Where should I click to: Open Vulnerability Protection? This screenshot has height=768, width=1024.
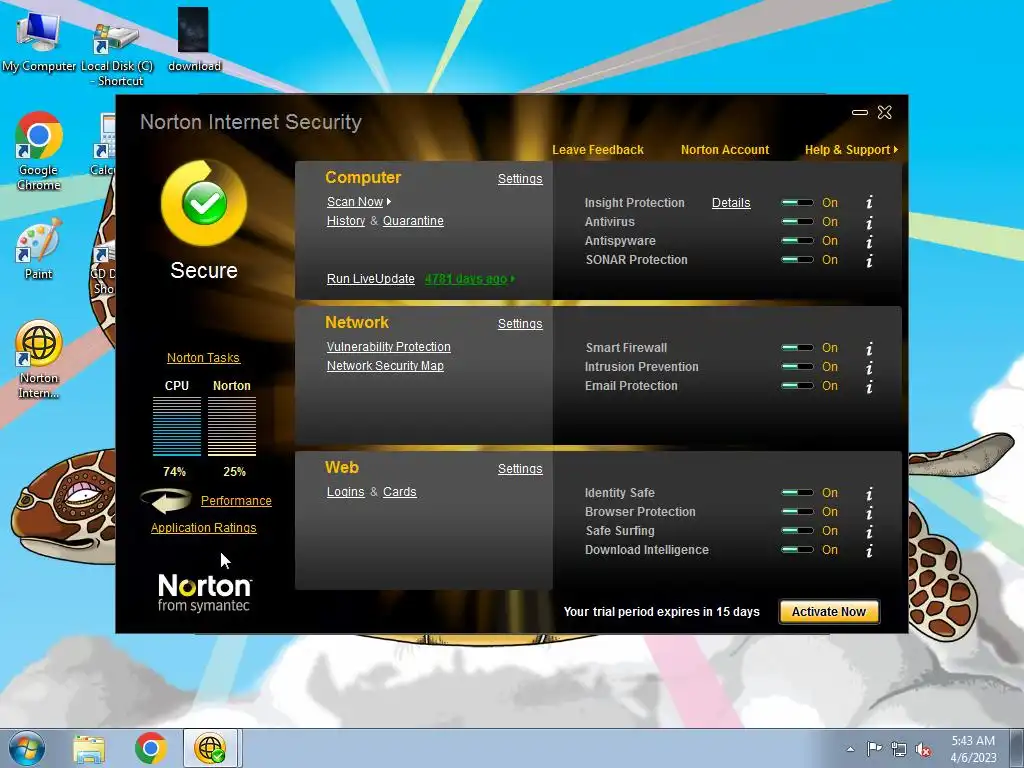(x=389, y=347)
